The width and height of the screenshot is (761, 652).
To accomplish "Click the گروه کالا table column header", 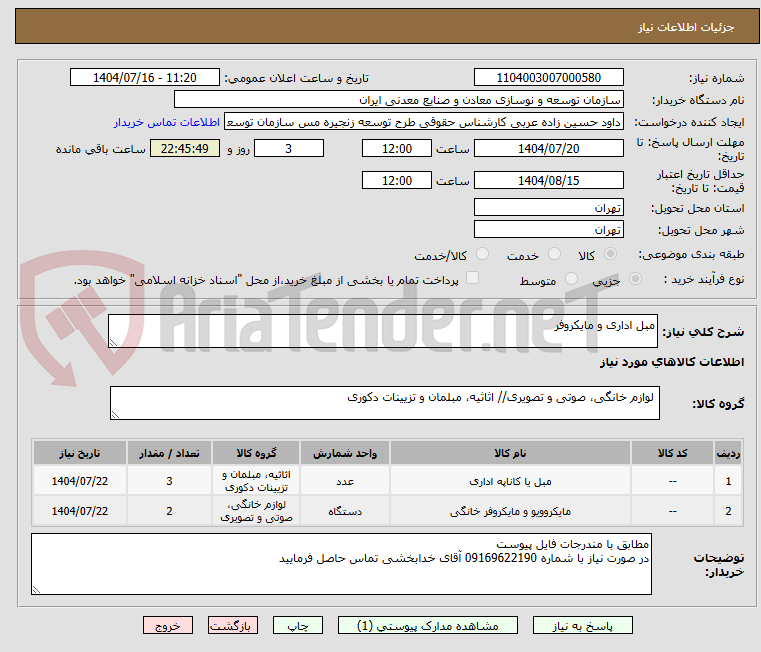I will 256,453.
